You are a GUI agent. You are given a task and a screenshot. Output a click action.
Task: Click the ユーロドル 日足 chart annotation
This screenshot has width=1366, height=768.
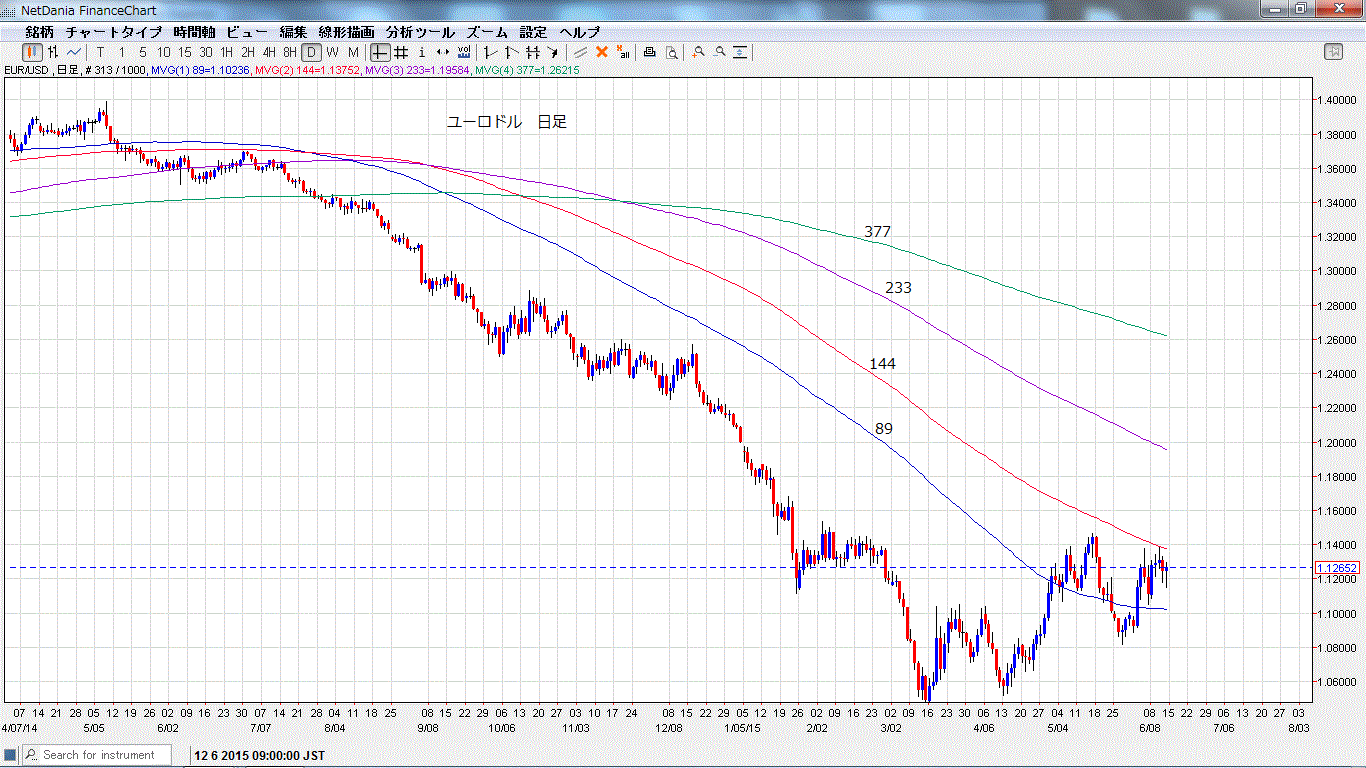pos(506,122)
